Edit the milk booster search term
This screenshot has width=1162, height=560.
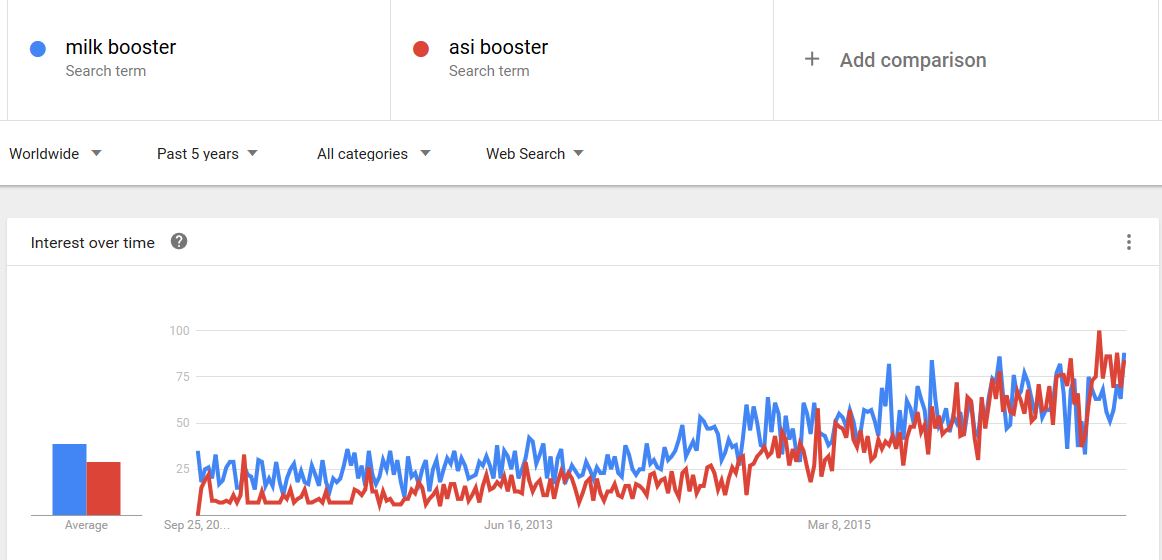coord(121,47)
